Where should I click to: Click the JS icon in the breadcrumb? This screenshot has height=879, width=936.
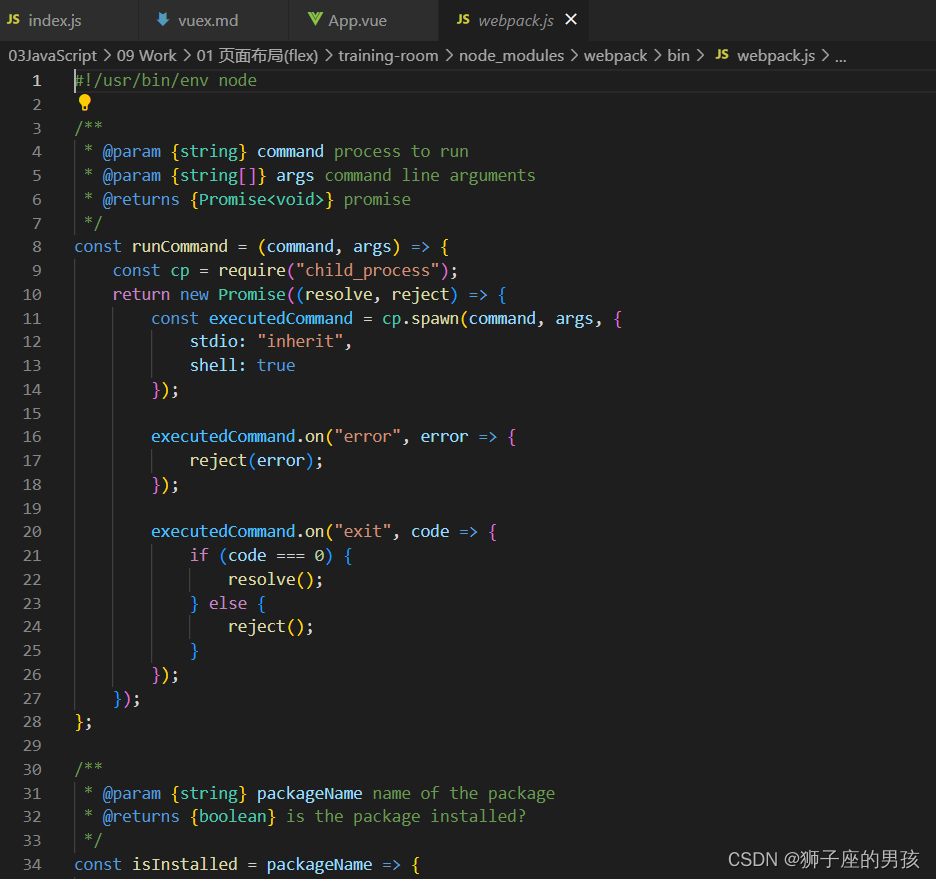(722, 55)
